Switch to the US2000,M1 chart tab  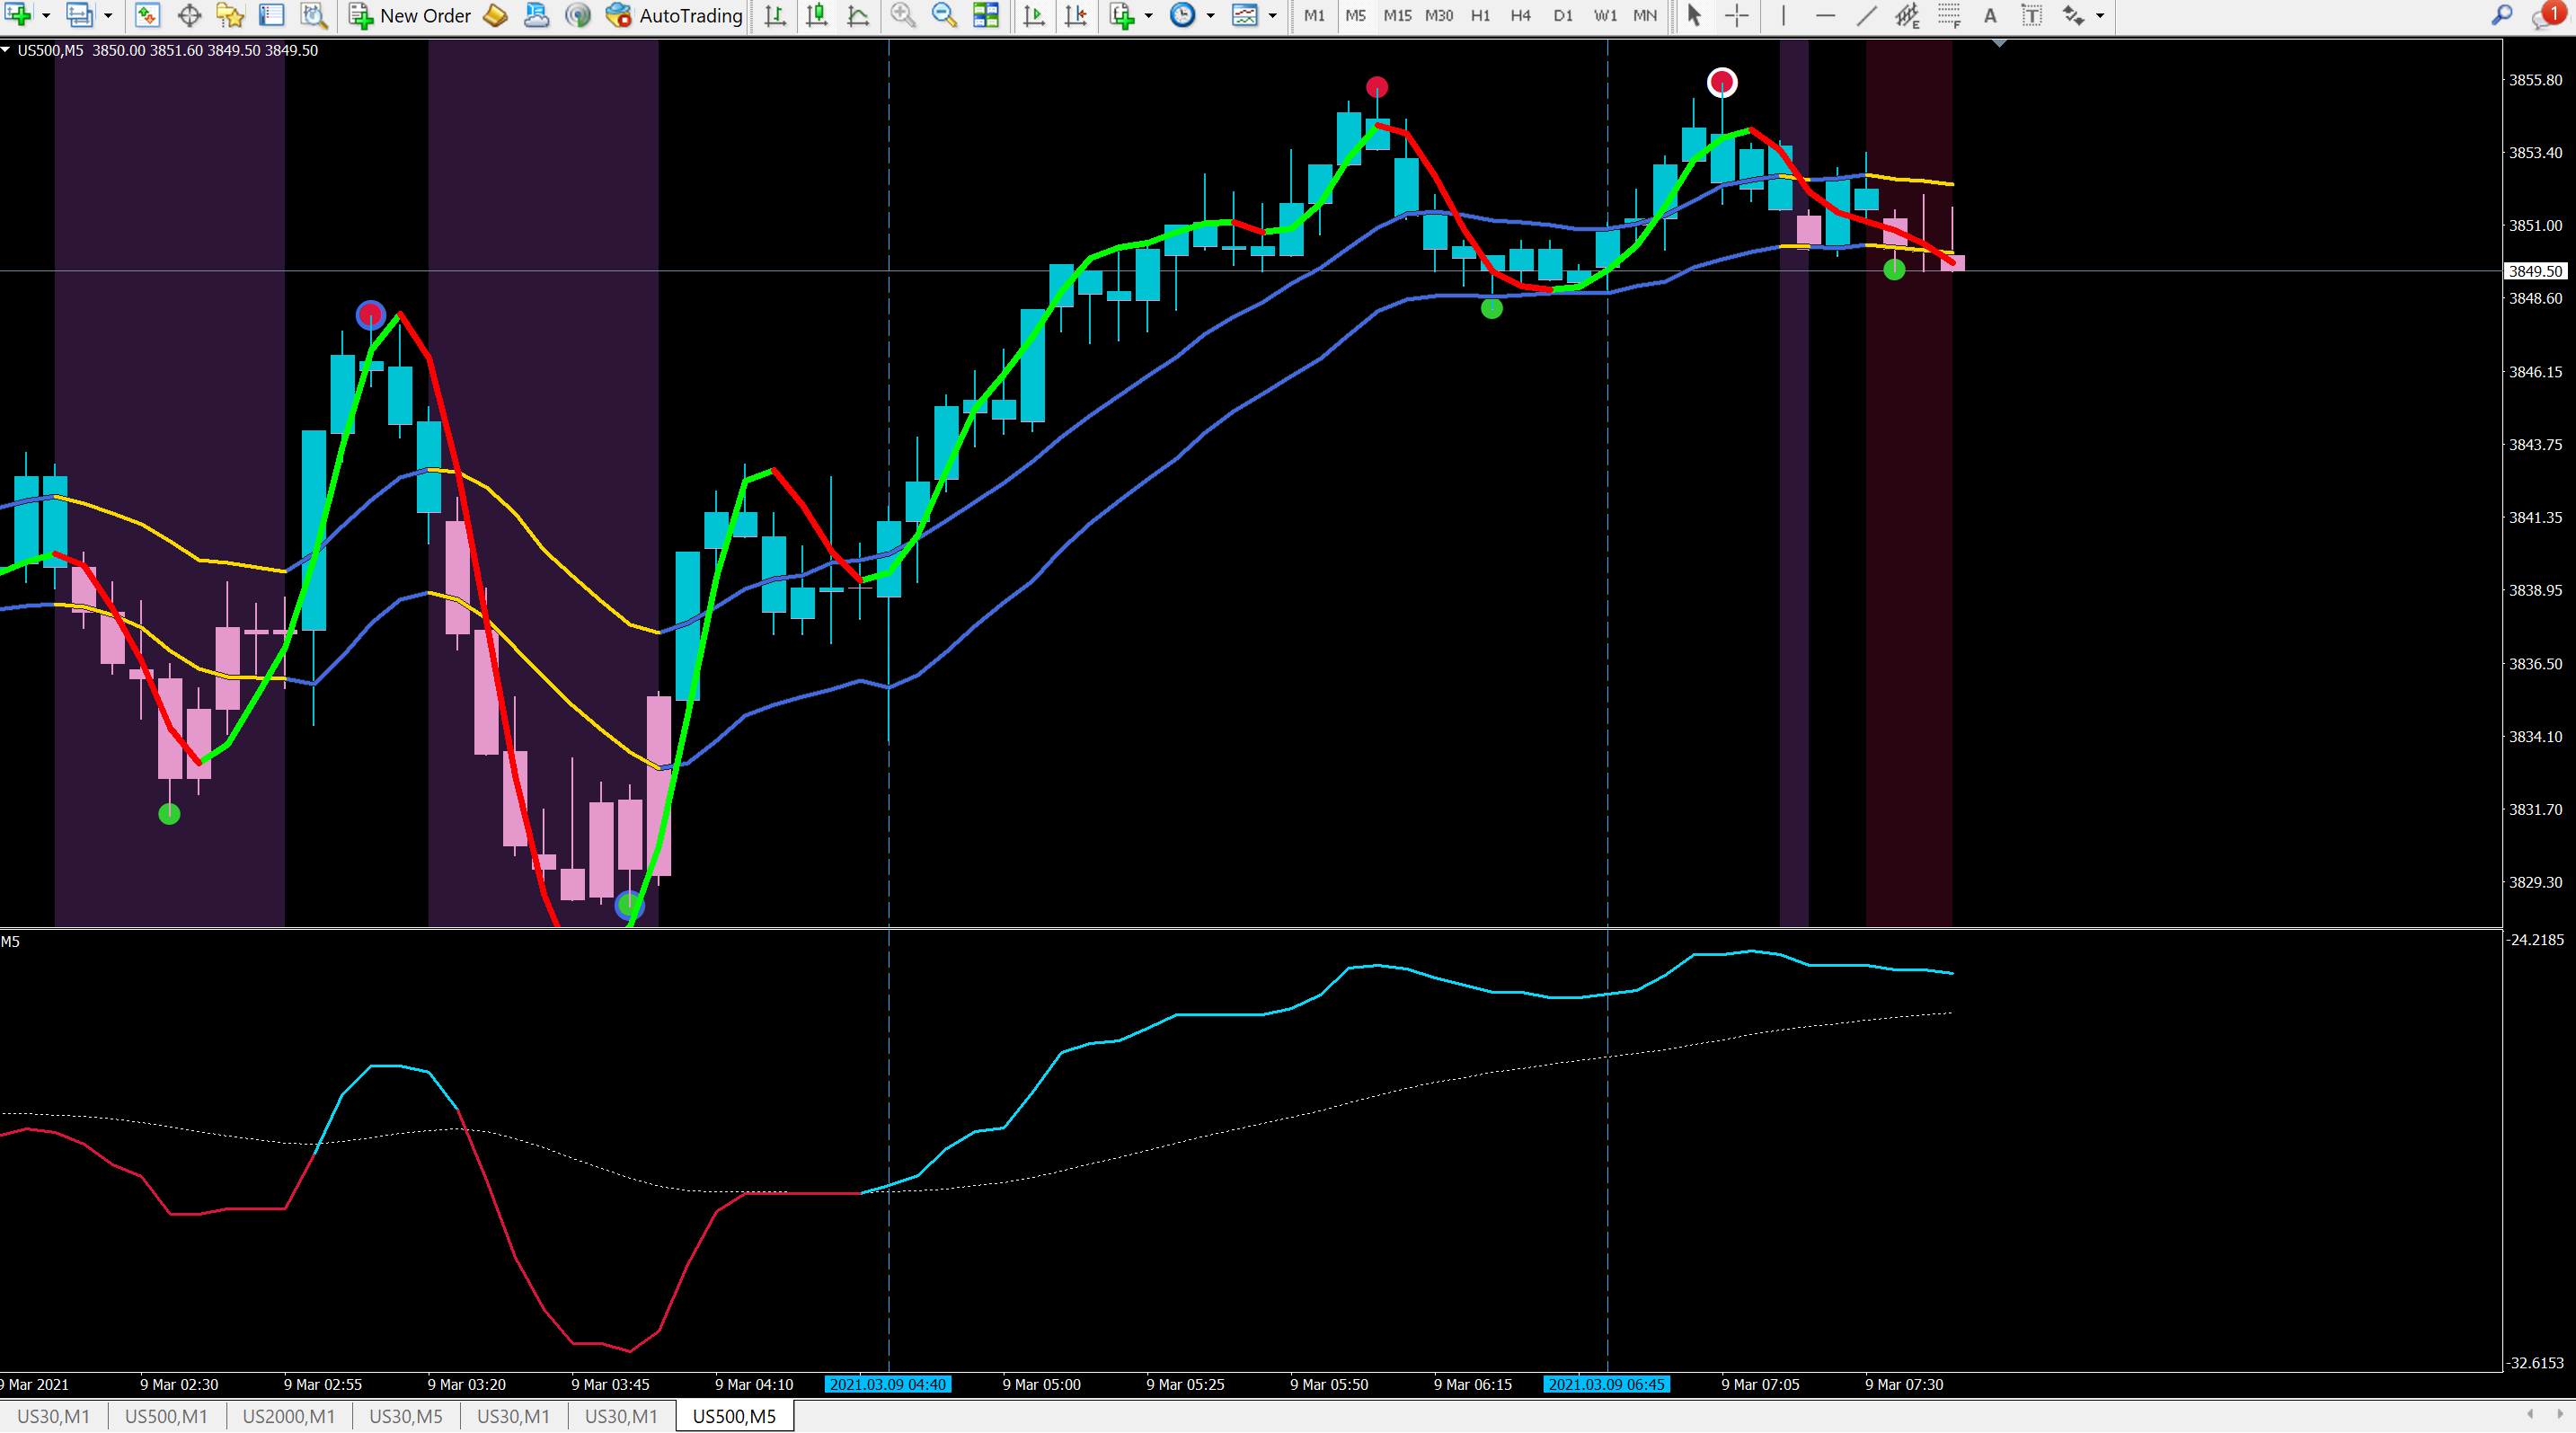pyautogui.click(x=288, y=1416)
